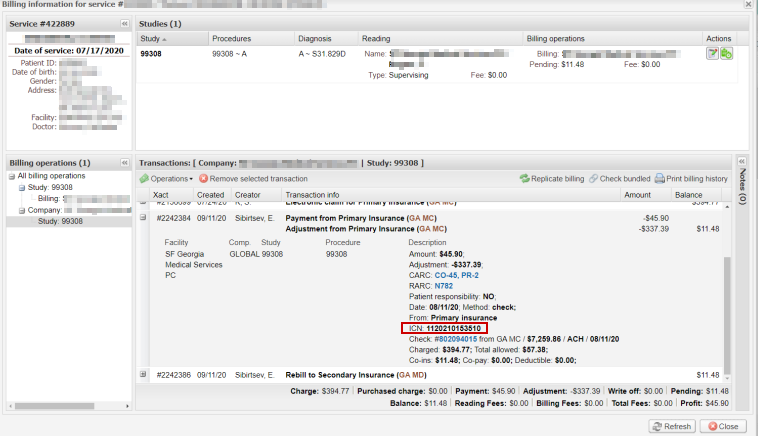
Task: Click Check bundled
Action: point(620,179)
